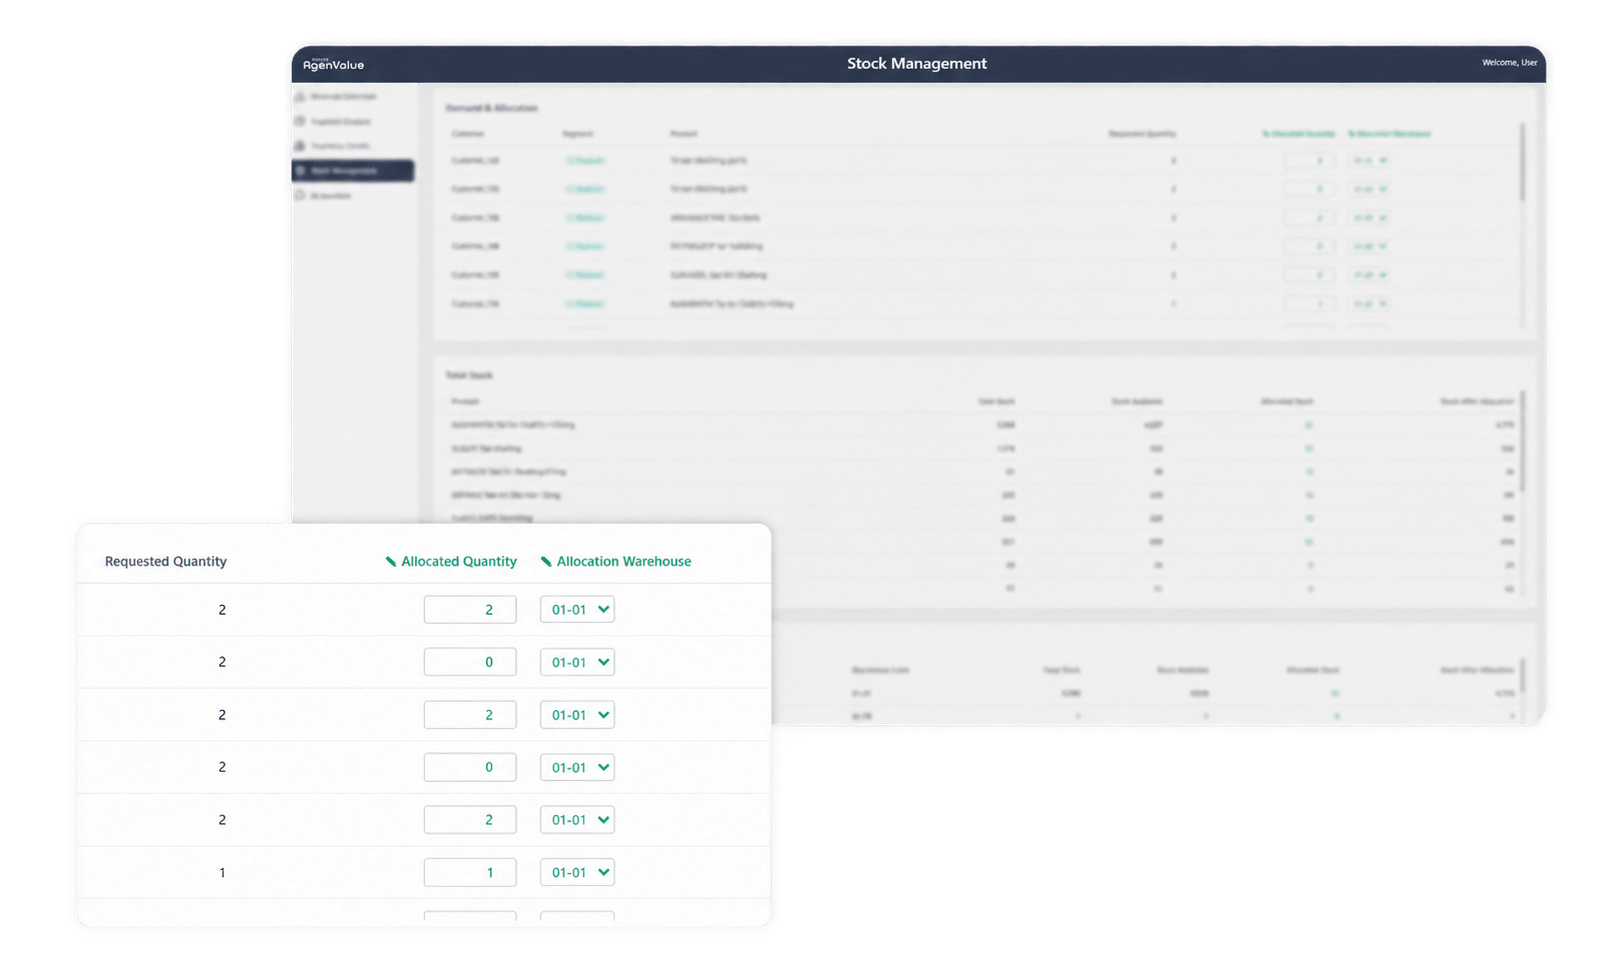Image resolution: width=1620 pixels, height=971 pixels.
Task: Open the fifth row's 01-01 warehouse dropdown
Action: pyautogui.click(x=577, y=820)
